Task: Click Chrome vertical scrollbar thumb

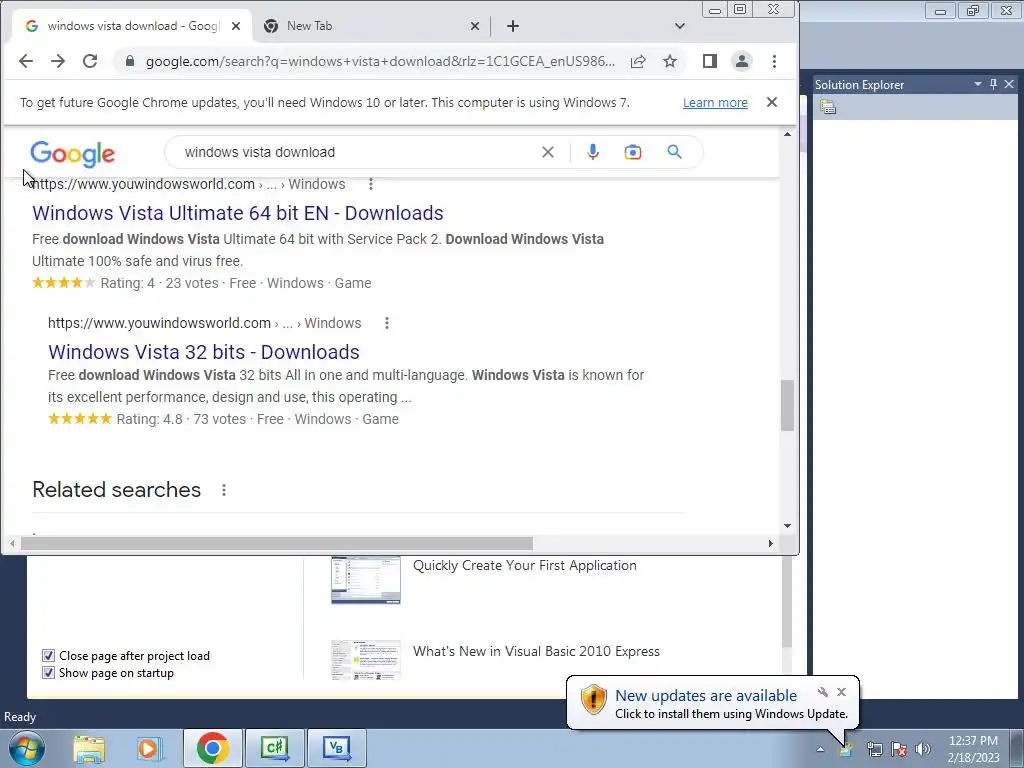Action: click(788, 405)
